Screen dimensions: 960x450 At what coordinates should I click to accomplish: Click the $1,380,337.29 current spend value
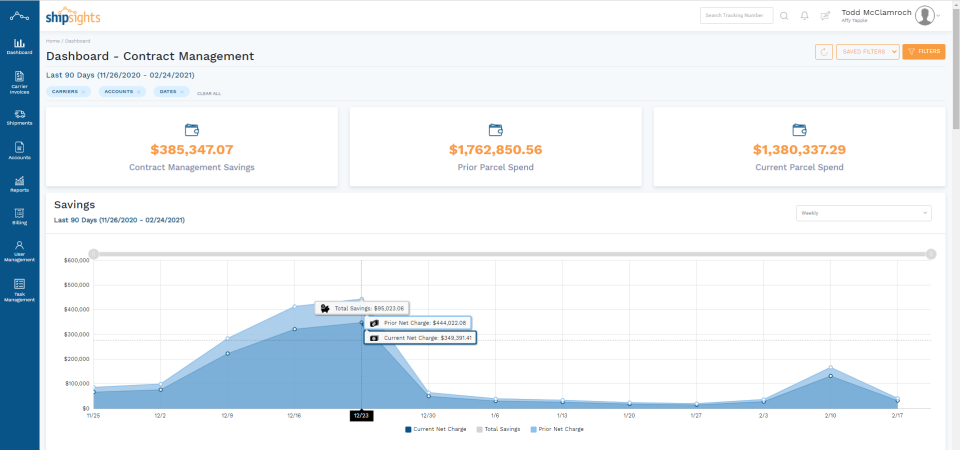(799, 150)
